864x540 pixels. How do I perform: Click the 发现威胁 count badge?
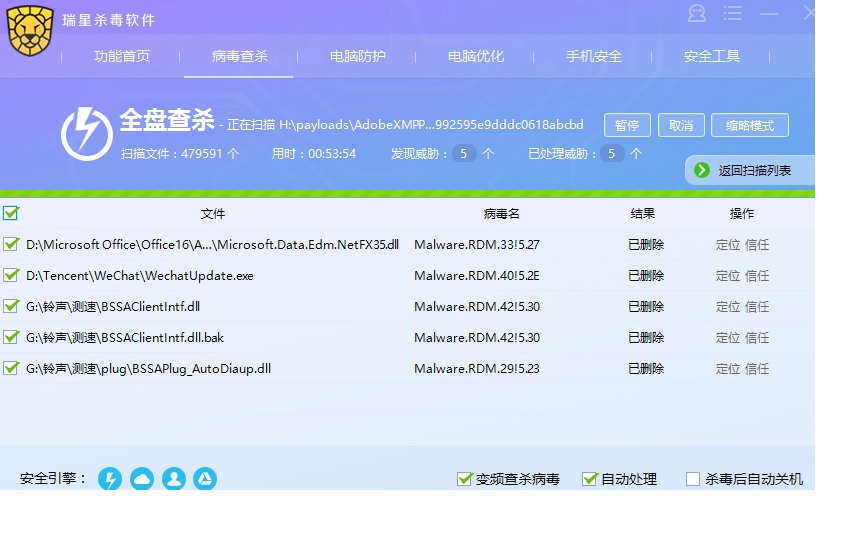[x=464, y=153]
